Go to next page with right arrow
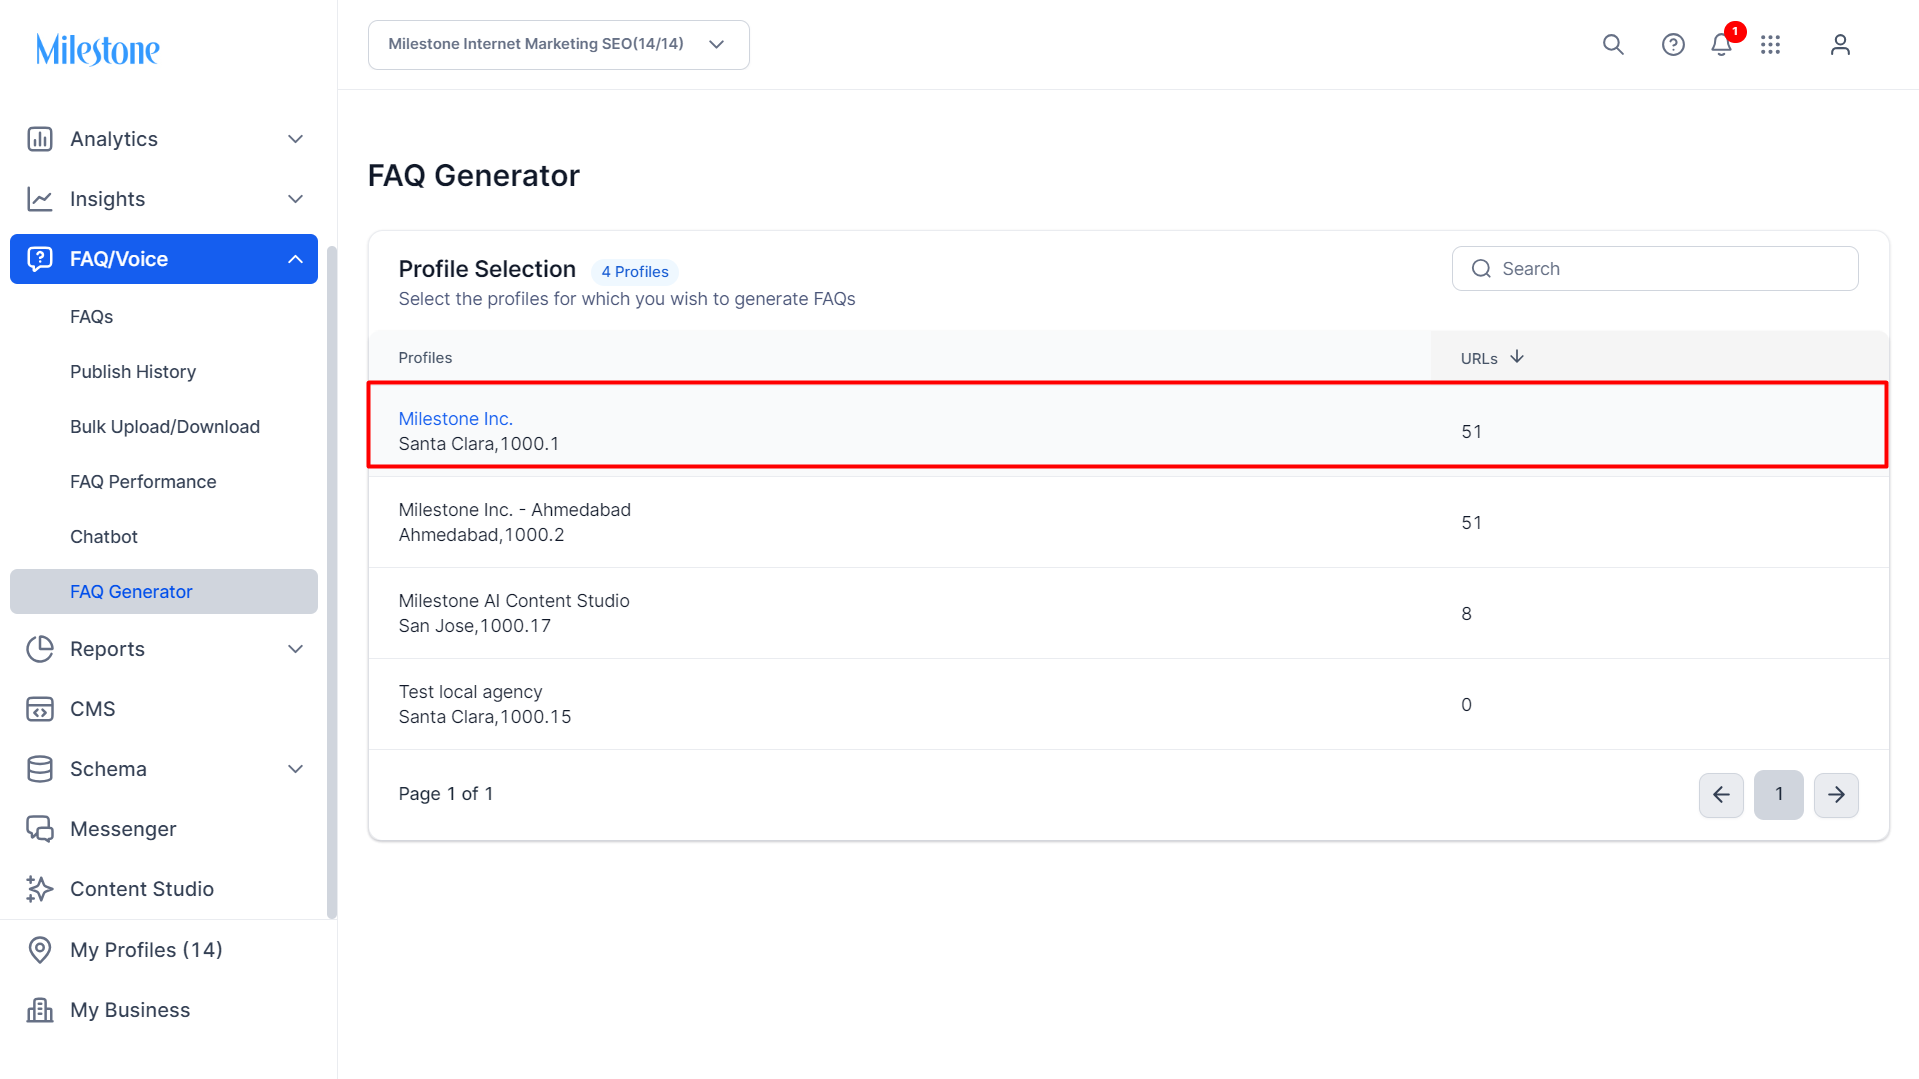 1836,795
